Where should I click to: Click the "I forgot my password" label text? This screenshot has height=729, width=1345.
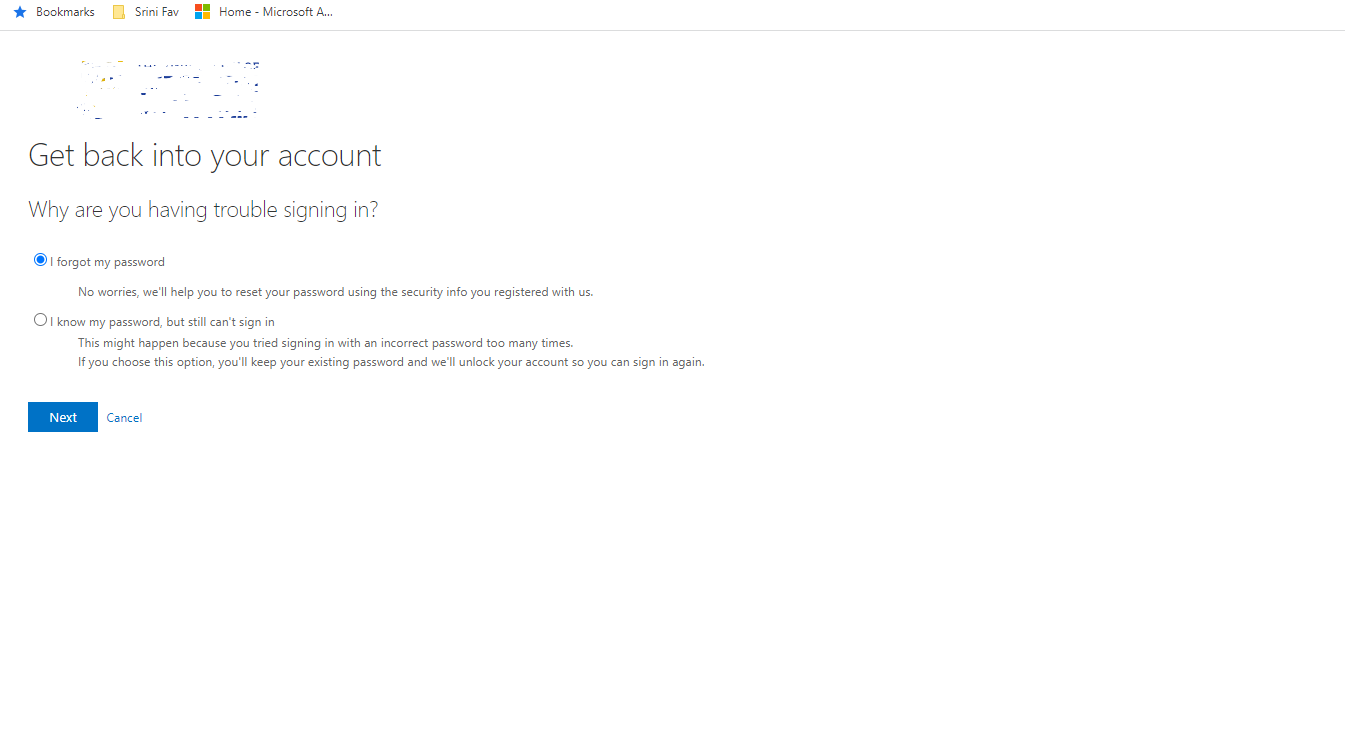click(105, 261)
